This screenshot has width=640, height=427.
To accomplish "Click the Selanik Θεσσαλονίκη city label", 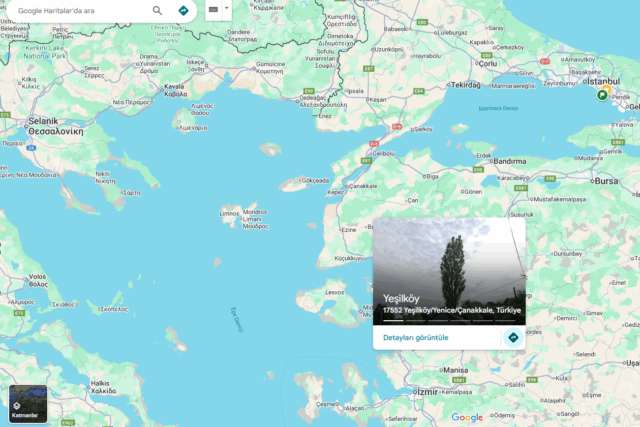I will click(x=56, y=126).
